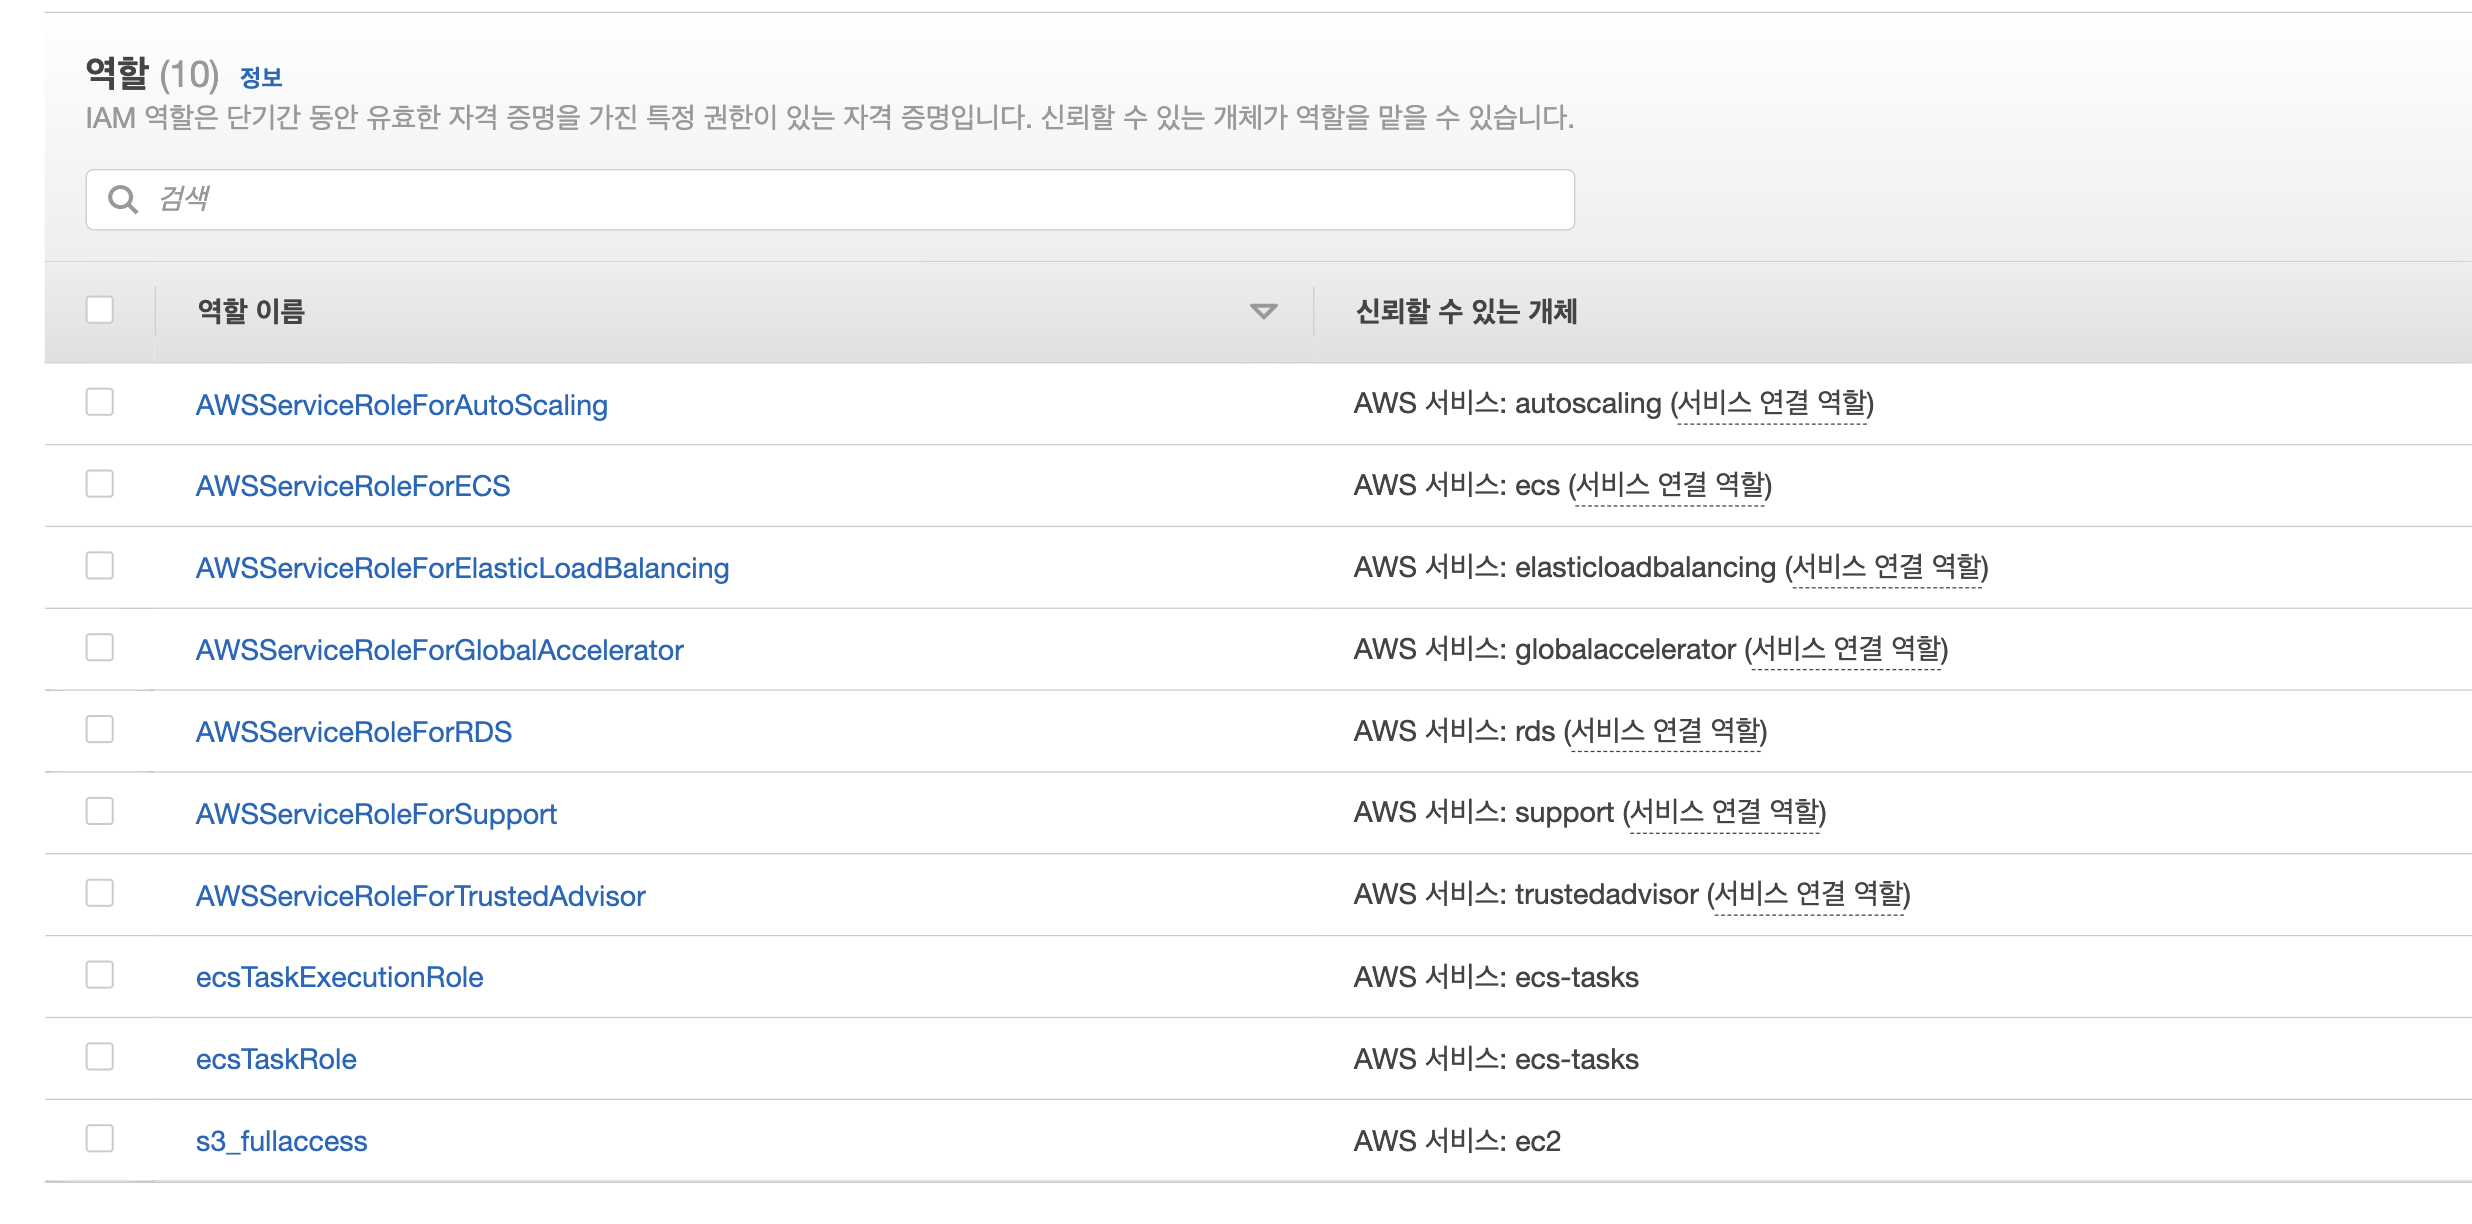Screen dimensions: 2472x1224
Task: Click autoscaling 서비스 연결 역할 tooltip text
Action: click(x=1771, y=404)
